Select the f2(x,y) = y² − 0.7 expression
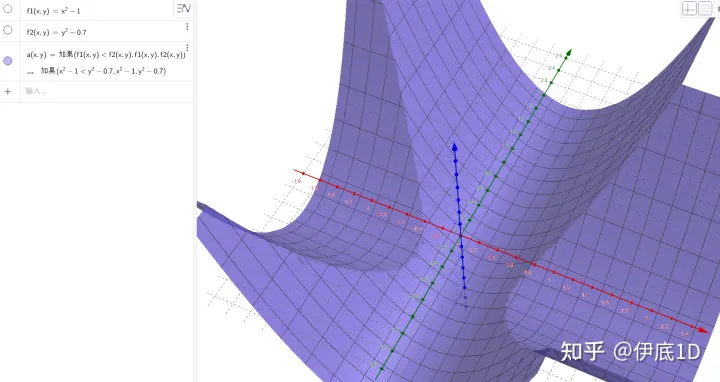Screen dimensions: 720x382 pyautogui.click(x=56, y=32)
